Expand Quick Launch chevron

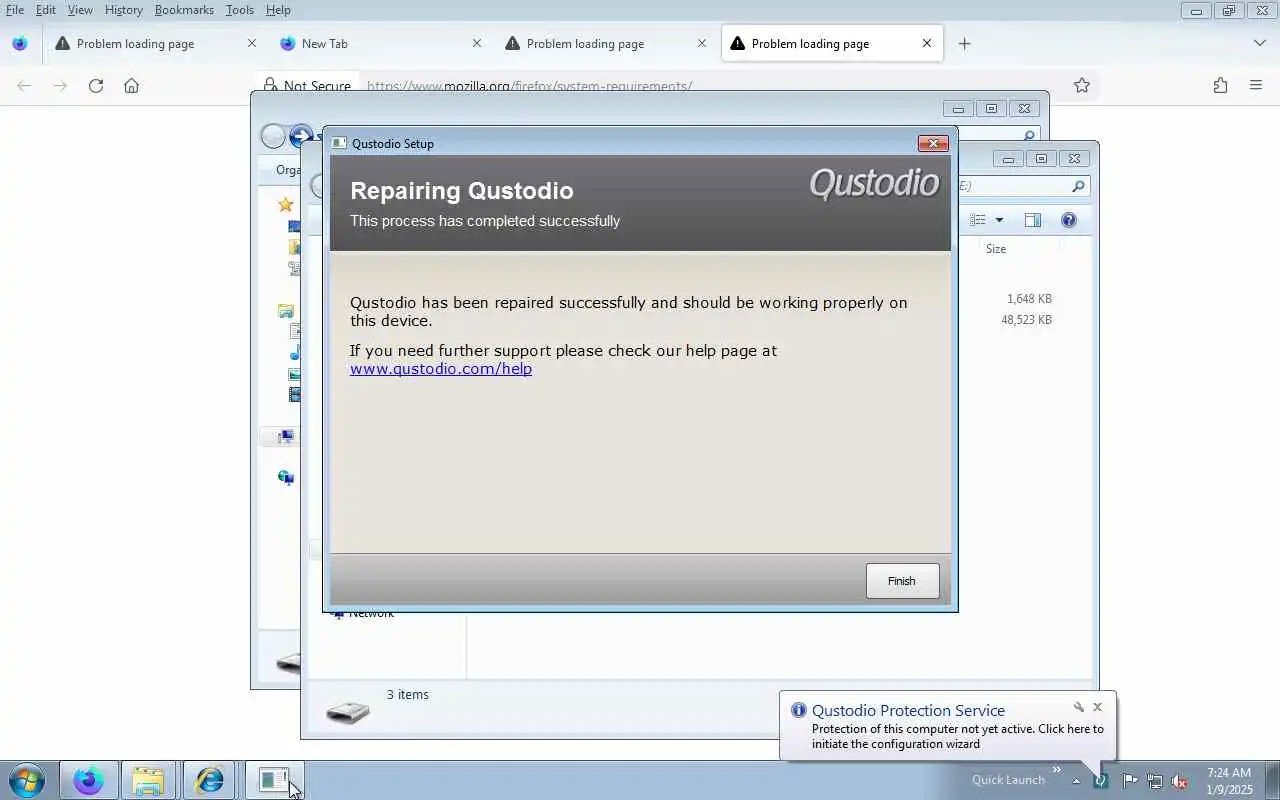click(x=1056, y=769)
